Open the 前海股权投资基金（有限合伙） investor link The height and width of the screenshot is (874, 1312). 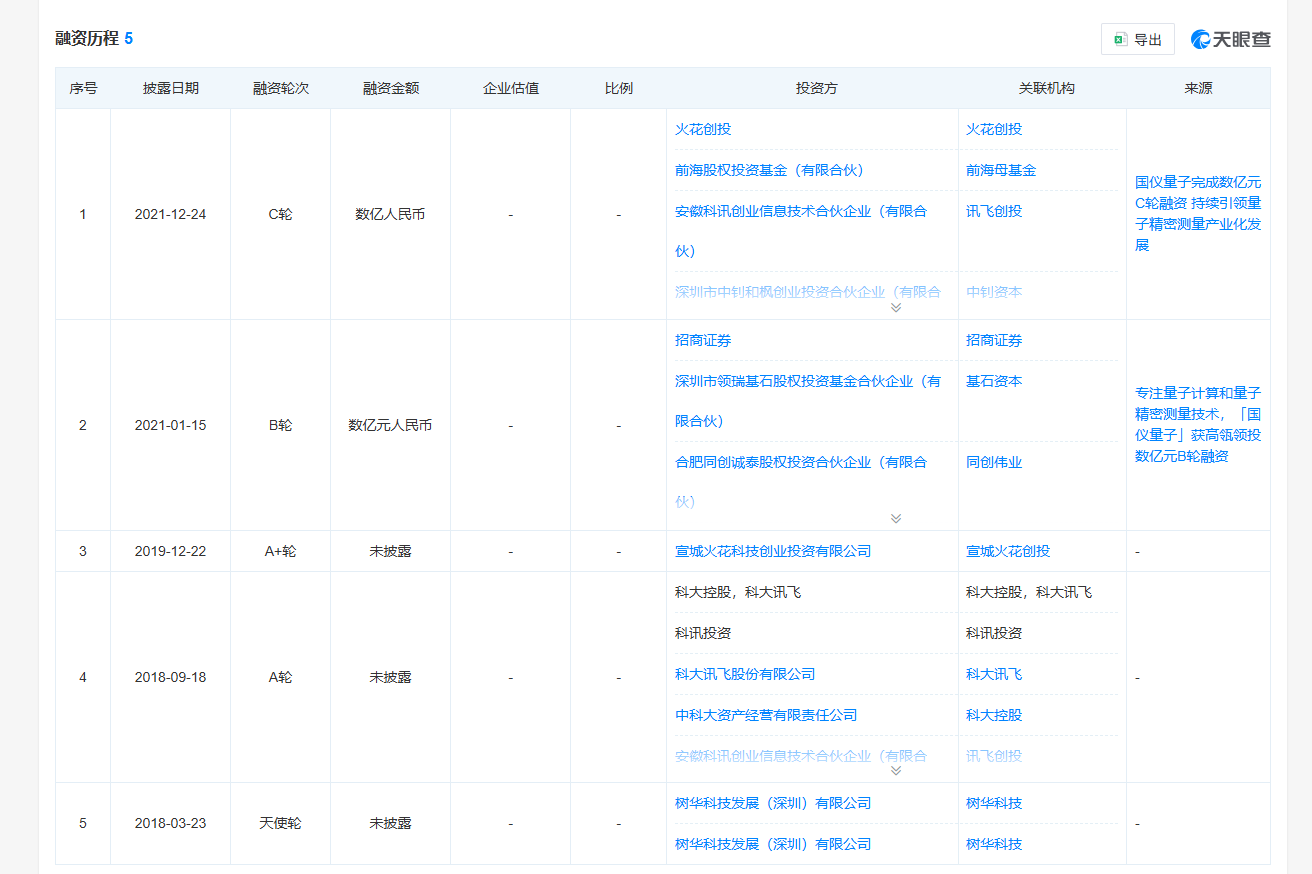769,170
